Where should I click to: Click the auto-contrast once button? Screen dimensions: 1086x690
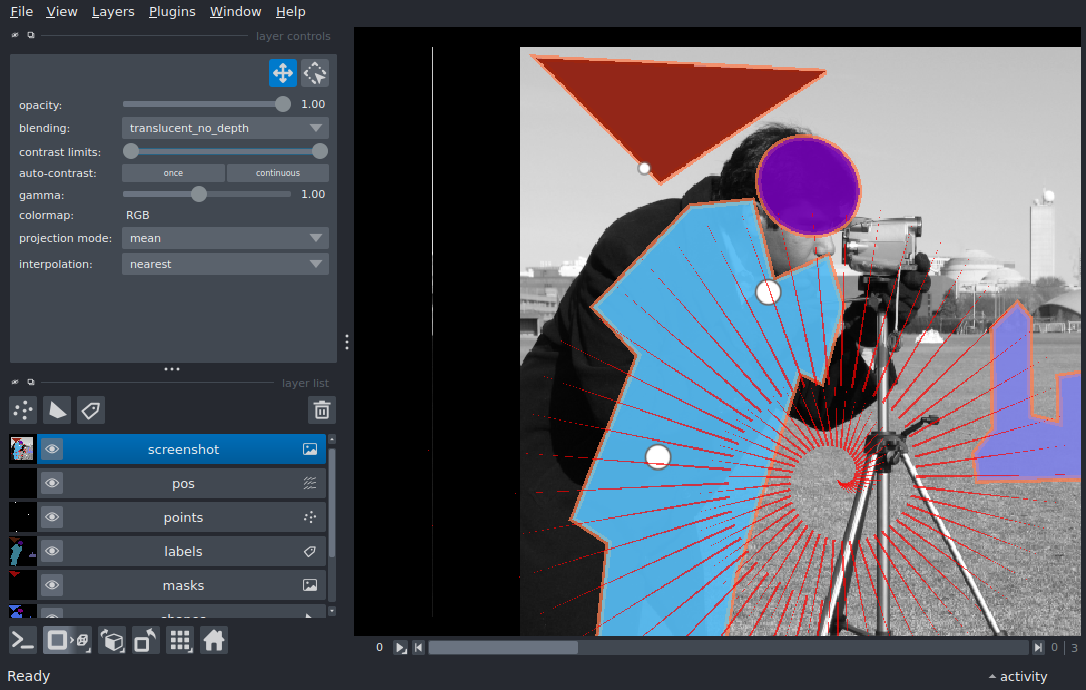tap(173, 173)
